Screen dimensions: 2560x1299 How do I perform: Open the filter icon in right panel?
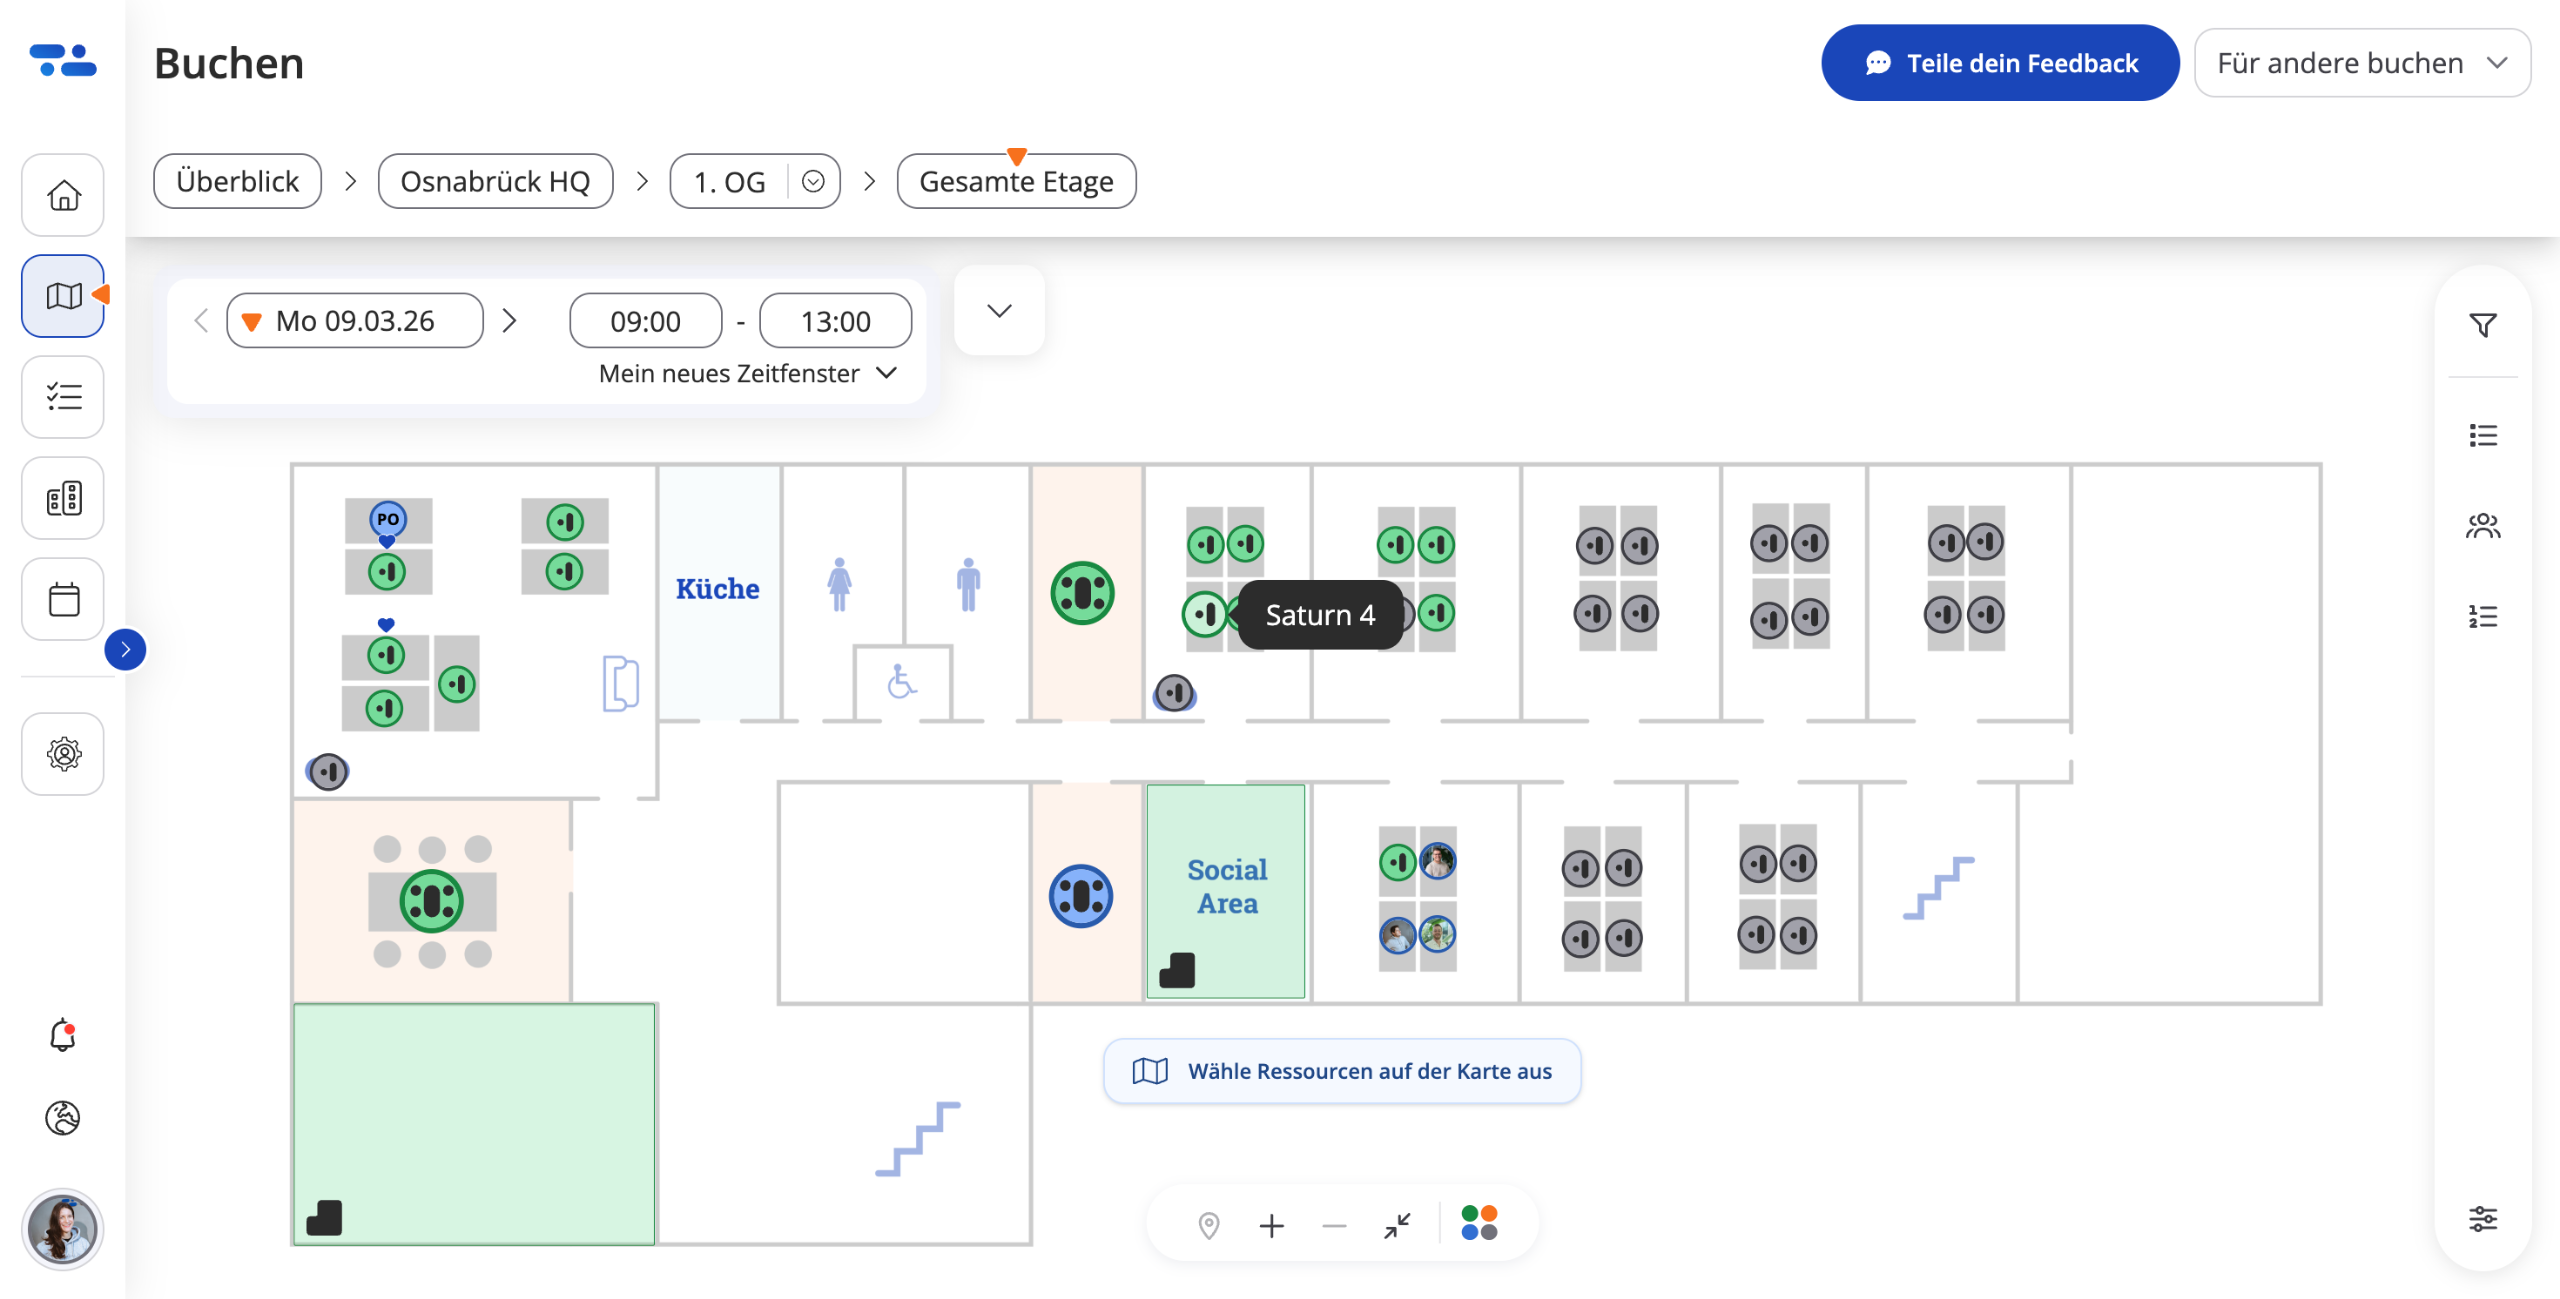pyautogui.click(x=2482, y=325)
